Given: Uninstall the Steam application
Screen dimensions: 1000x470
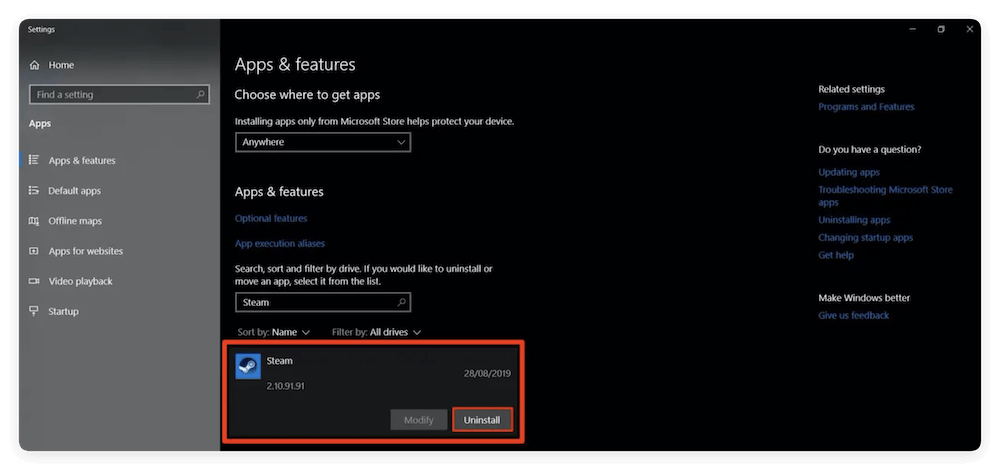Looking at the screenshot, I should [x=482, y=420].
